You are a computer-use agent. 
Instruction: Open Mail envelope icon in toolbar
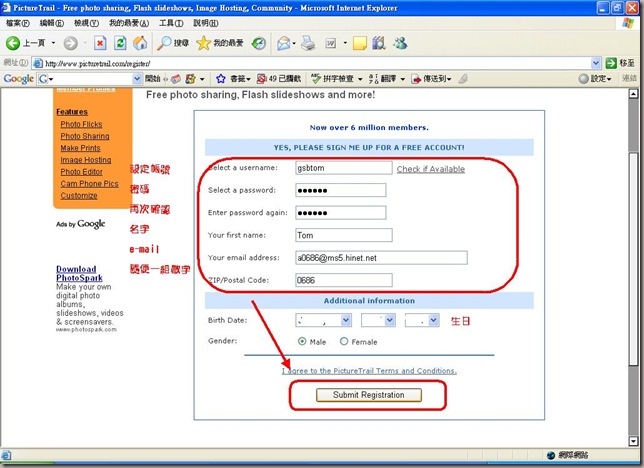283,43
